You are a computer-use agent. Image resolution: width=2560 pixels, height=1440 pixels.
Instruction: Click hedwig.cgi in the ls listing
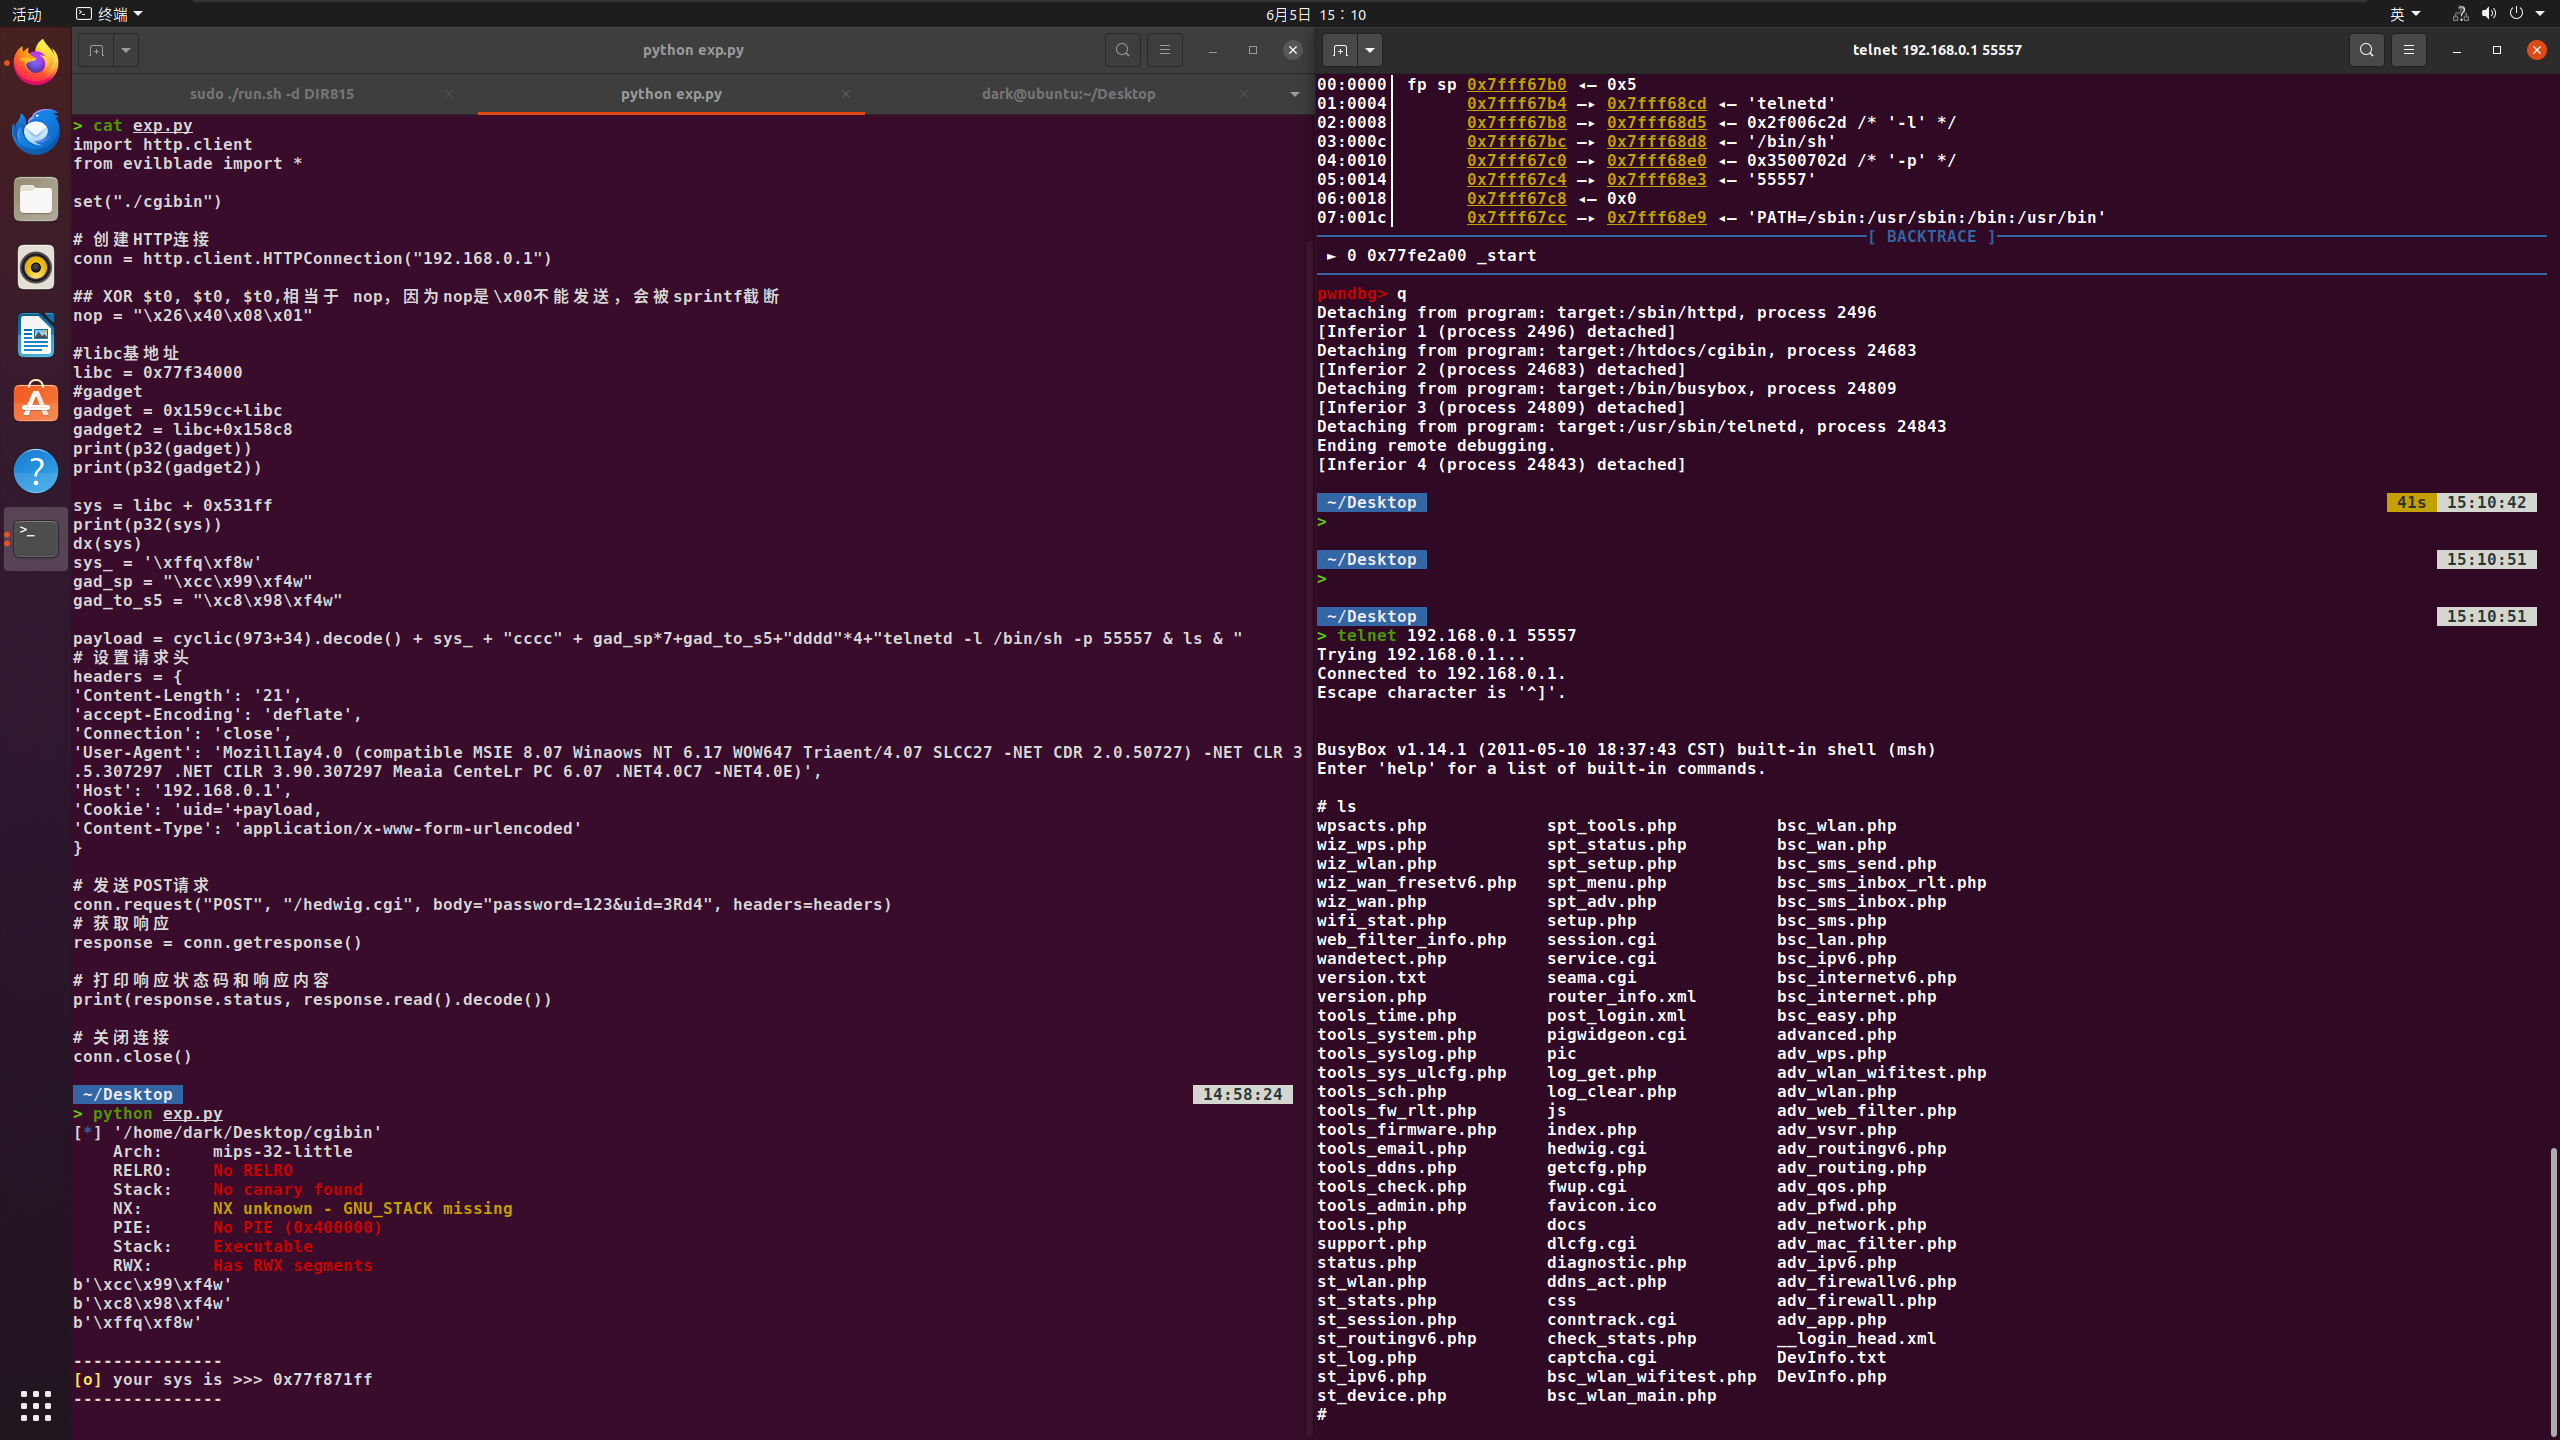click(1596, 1149)
